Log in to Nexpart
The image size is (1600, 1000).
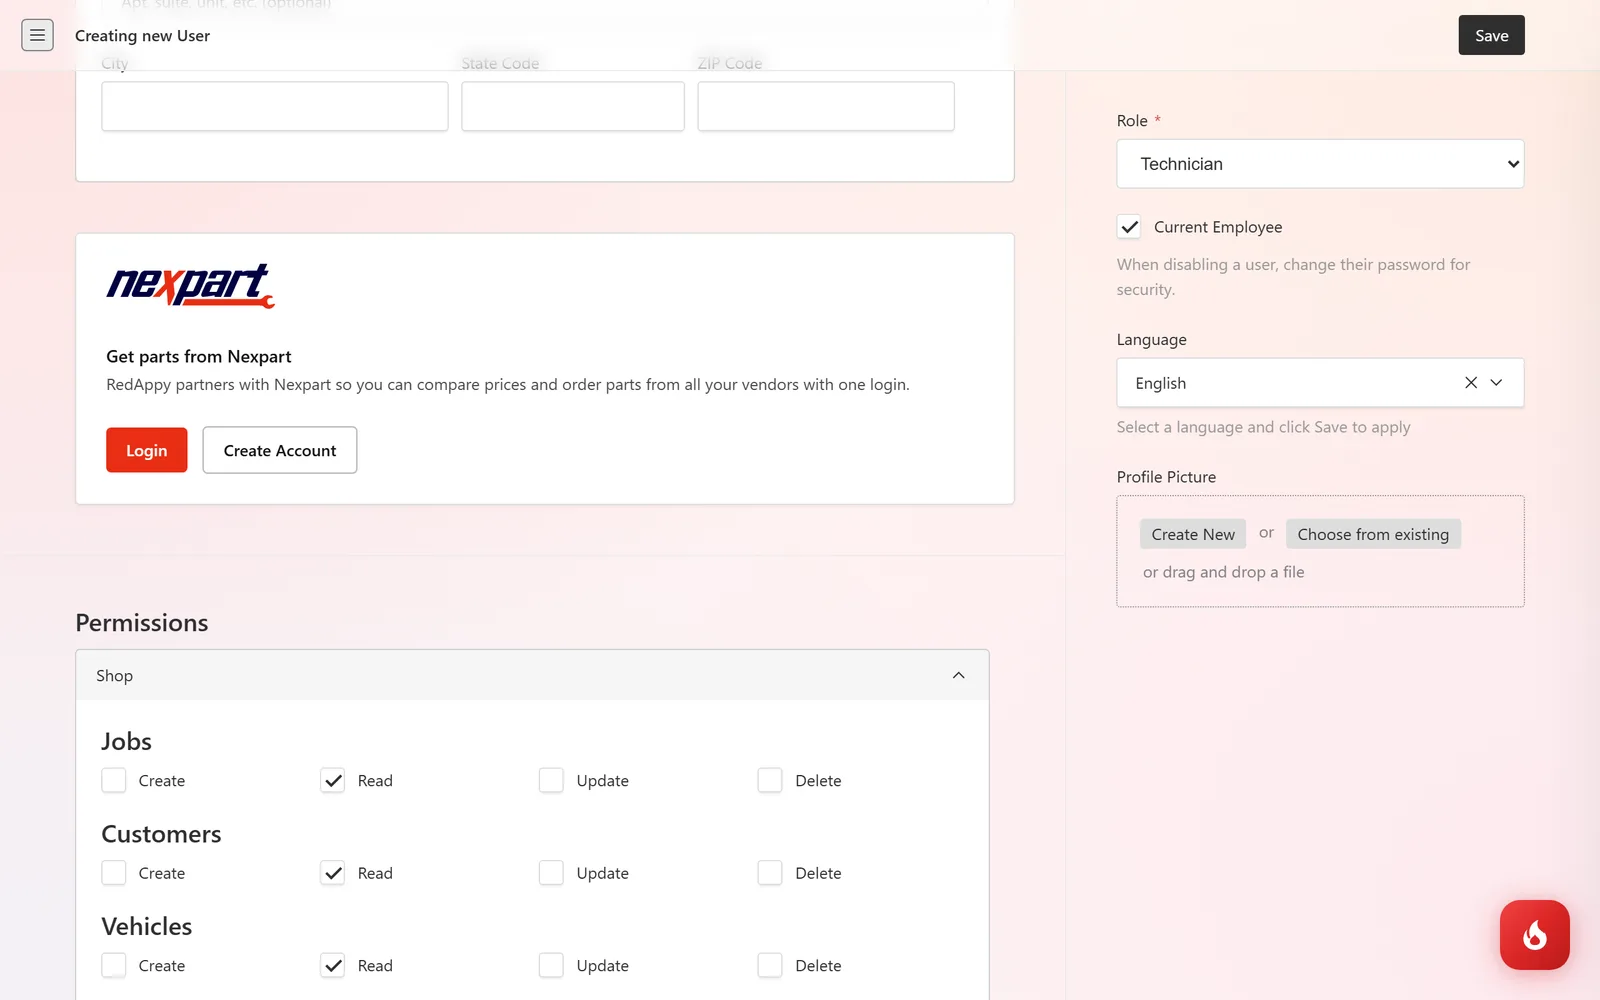pyautogui.click(x=147, y=450)
